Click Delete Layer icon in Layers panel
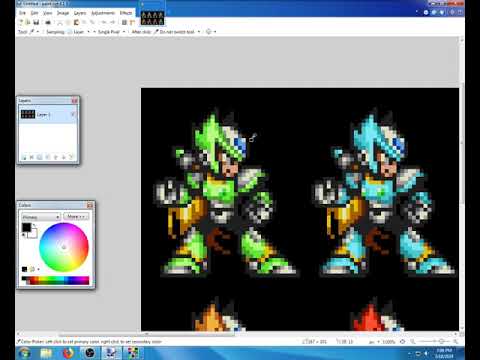 tap(32, 157)
